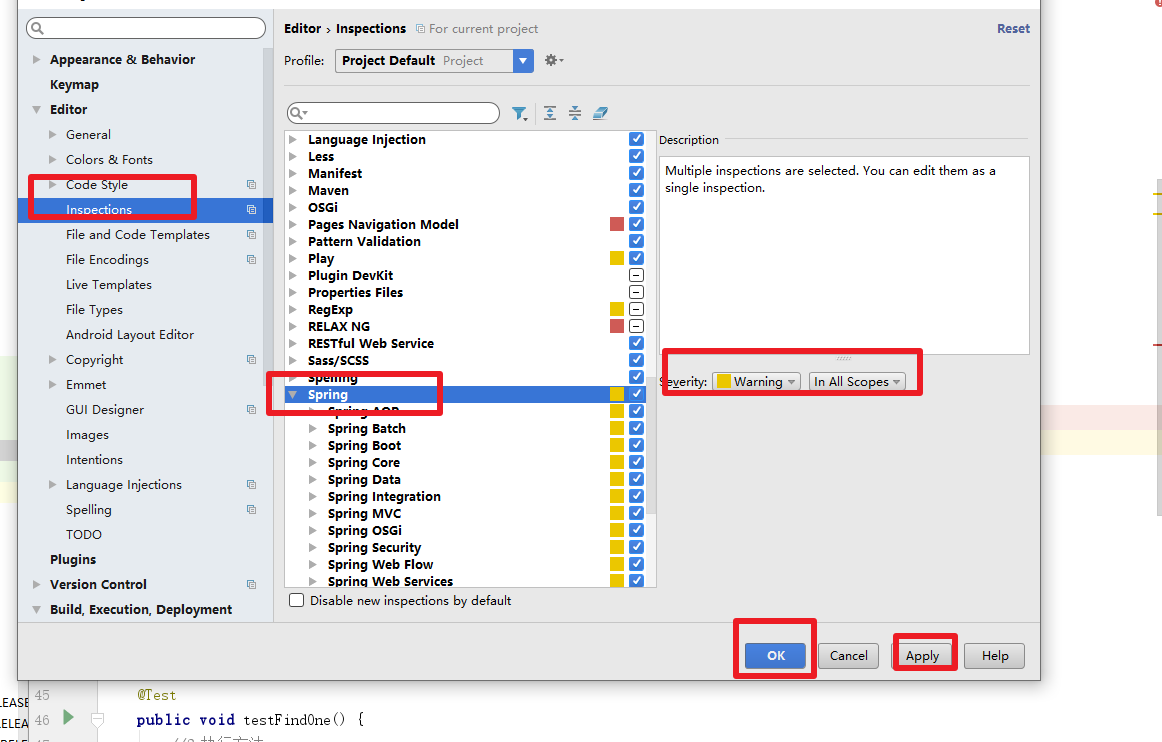Viewport: 1162px width, 742px height.
Task: Toggle the Spring group checkbox
Action: 637,394
